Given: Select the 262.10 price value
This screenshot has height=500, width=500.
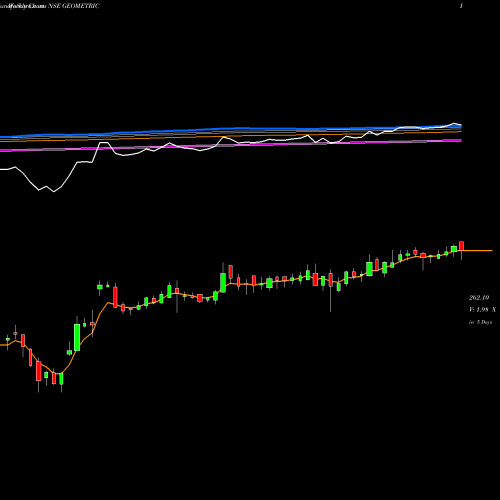Looking at the screenshot, I should (x=479, y=298).
